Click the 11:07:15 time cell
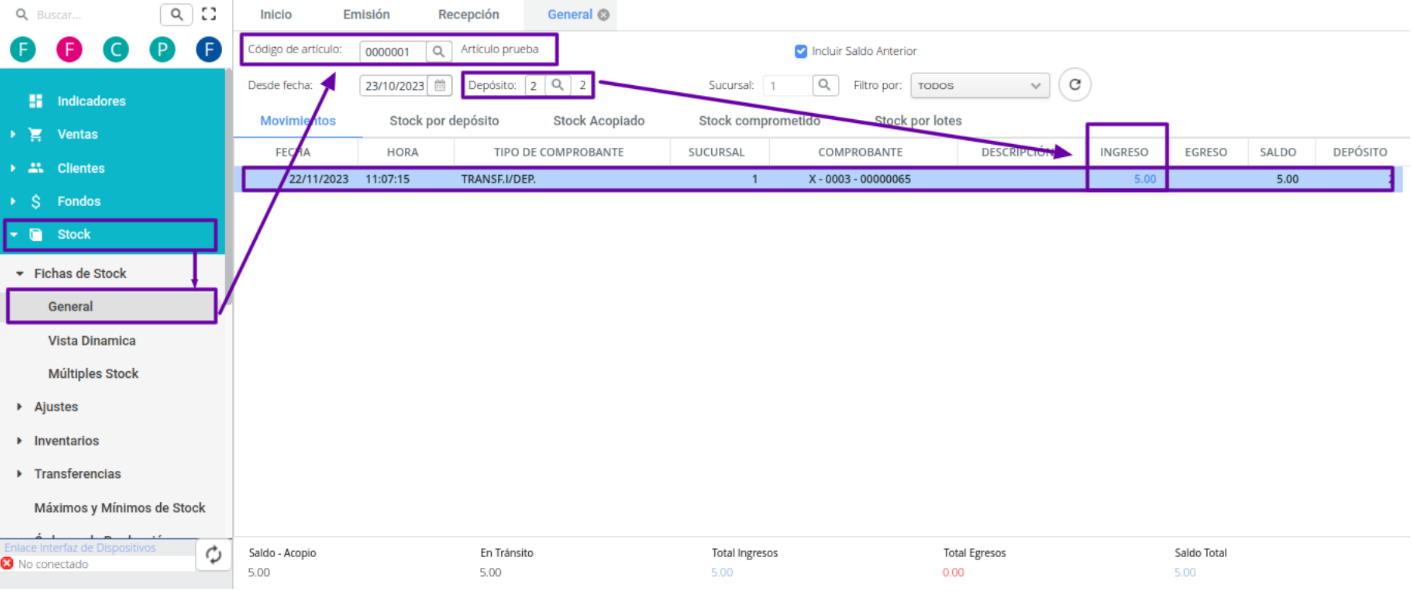 click(388, 179)
